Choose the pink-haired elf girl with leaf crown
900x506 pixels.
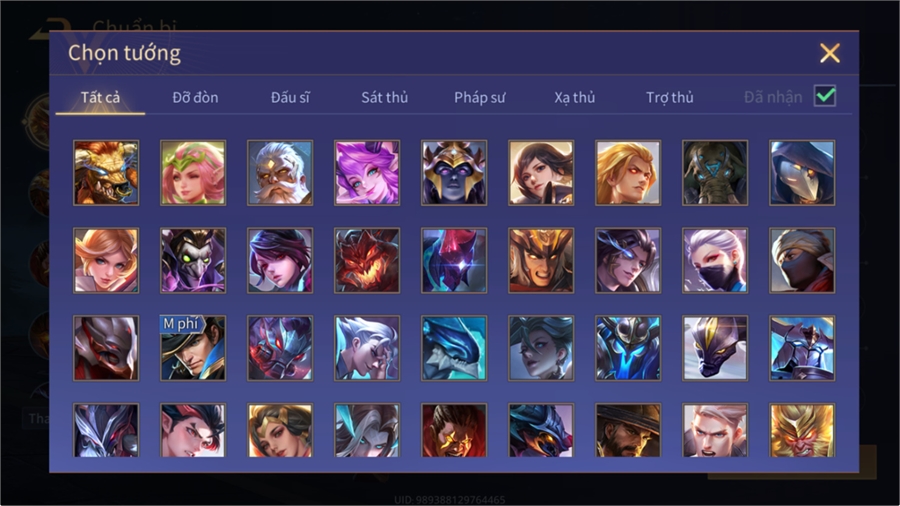click(193, 173)
